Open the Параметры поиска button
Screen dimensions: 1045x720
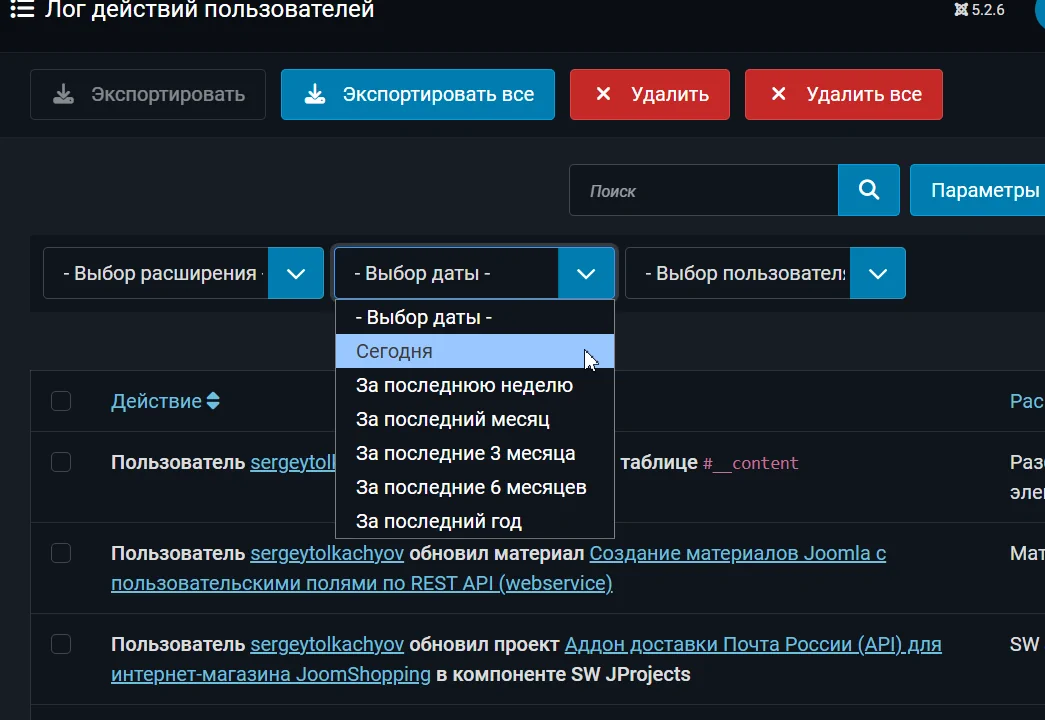pyautogui.click(x=980, y=190)
